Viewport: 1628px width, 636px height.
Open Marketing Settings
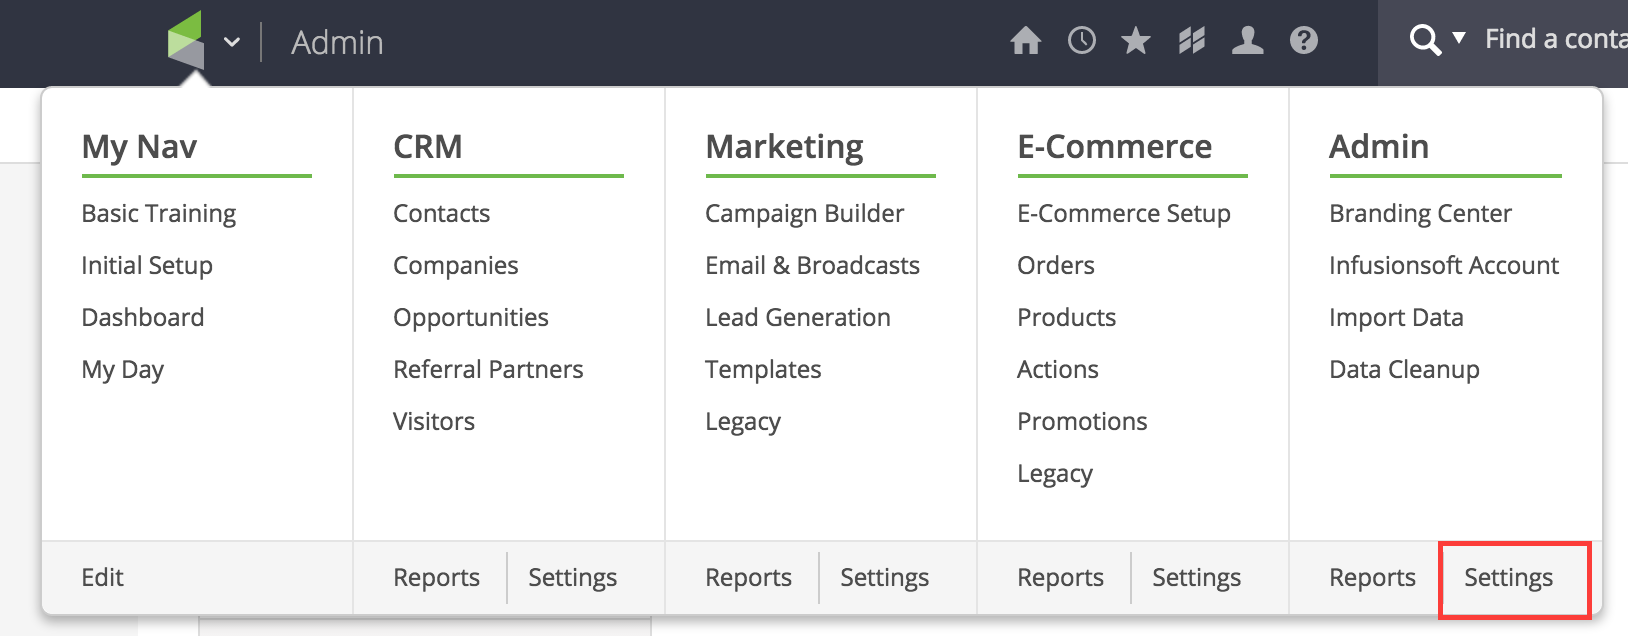885,578
